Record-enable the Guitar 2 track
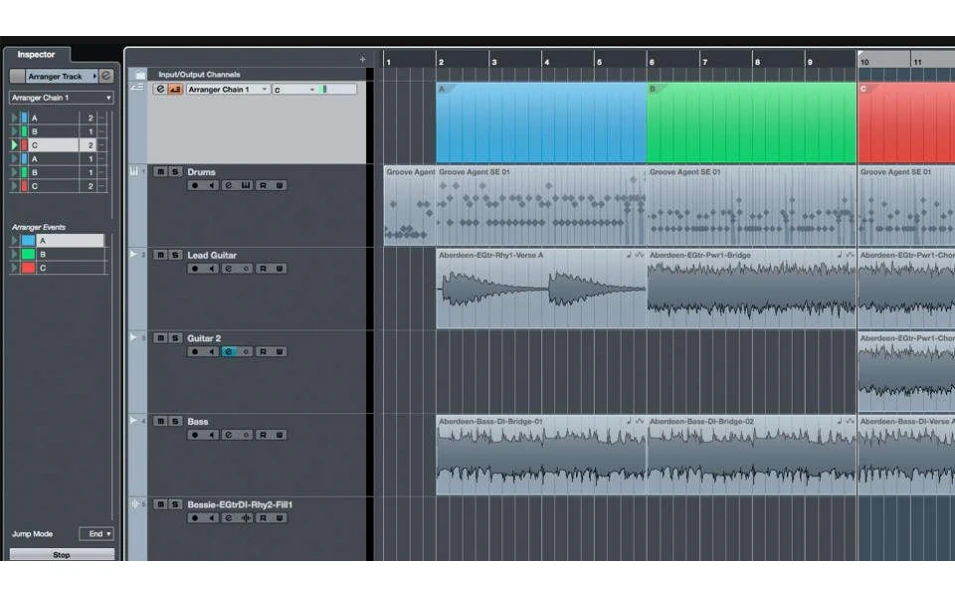This screenshot has width=955, height=597. (195, 351)
